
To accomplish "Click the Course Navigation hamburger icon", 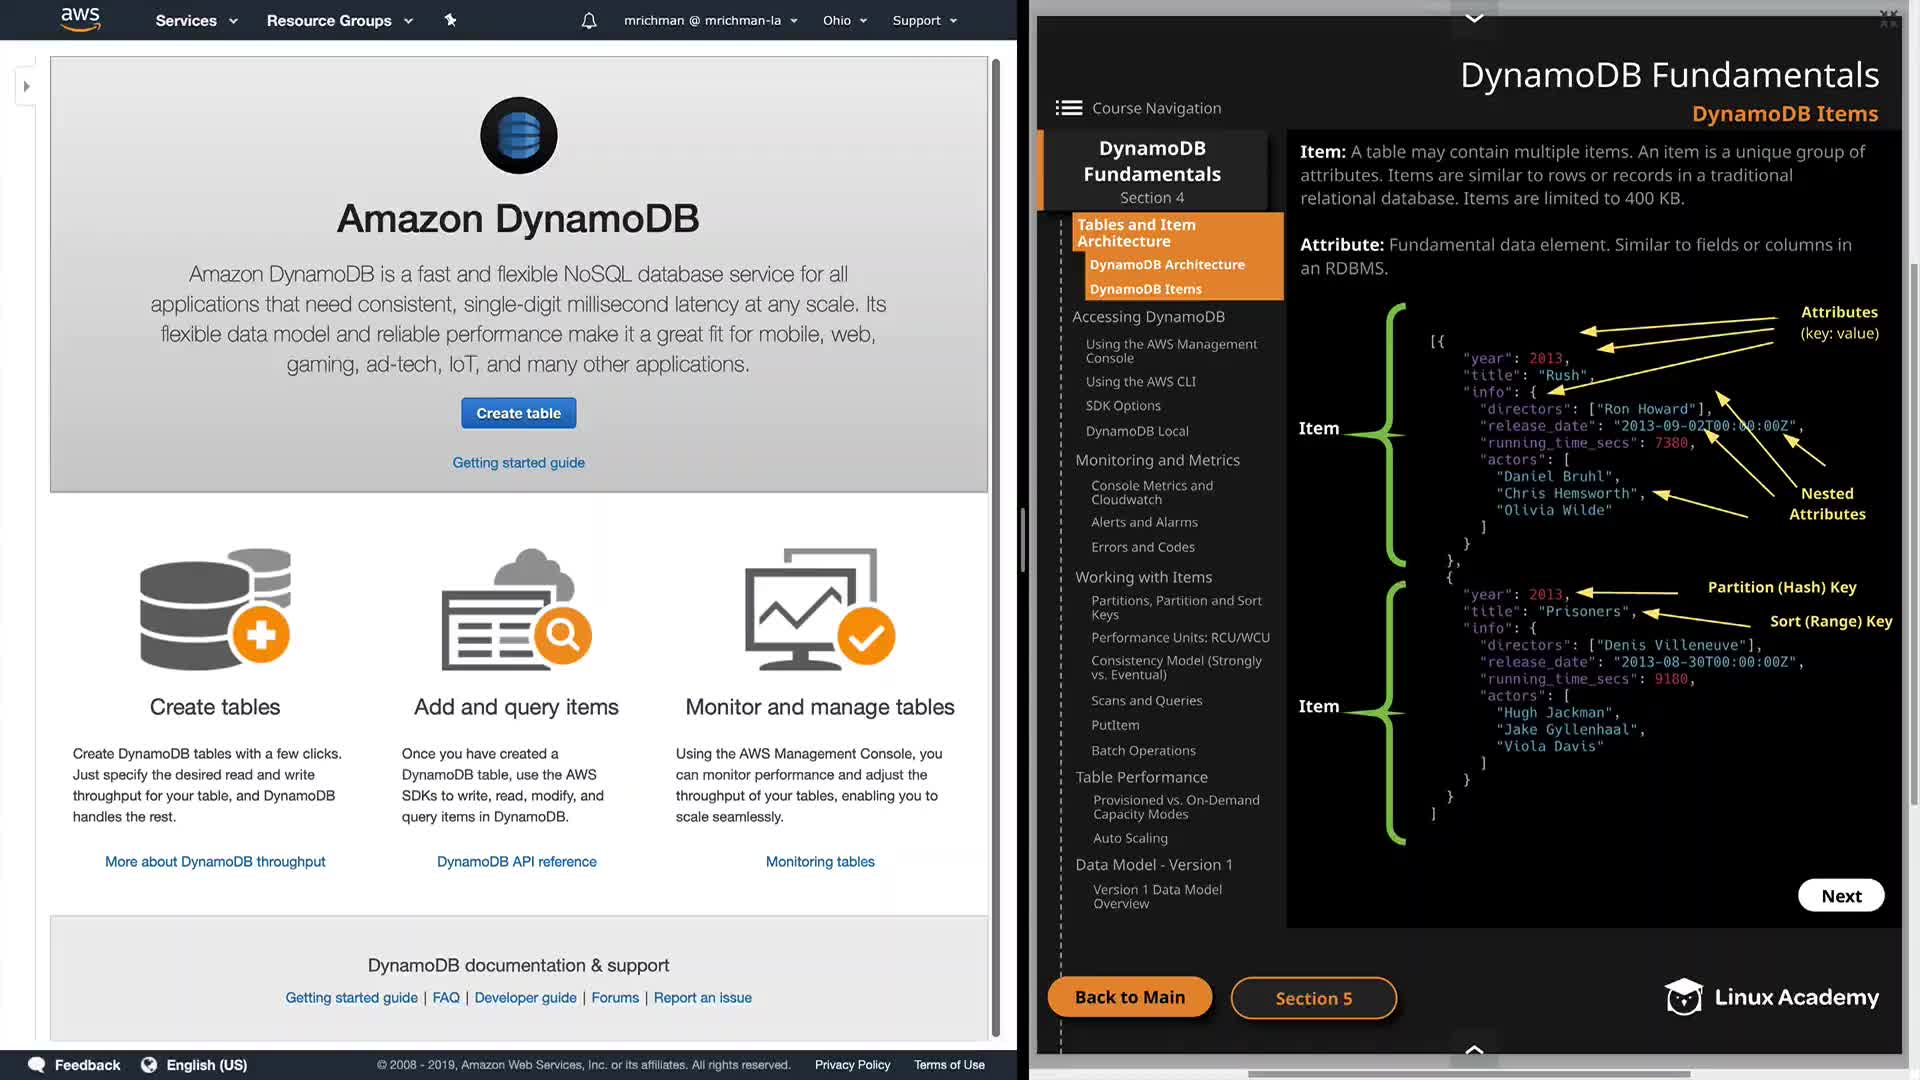I will point(1068,108).
